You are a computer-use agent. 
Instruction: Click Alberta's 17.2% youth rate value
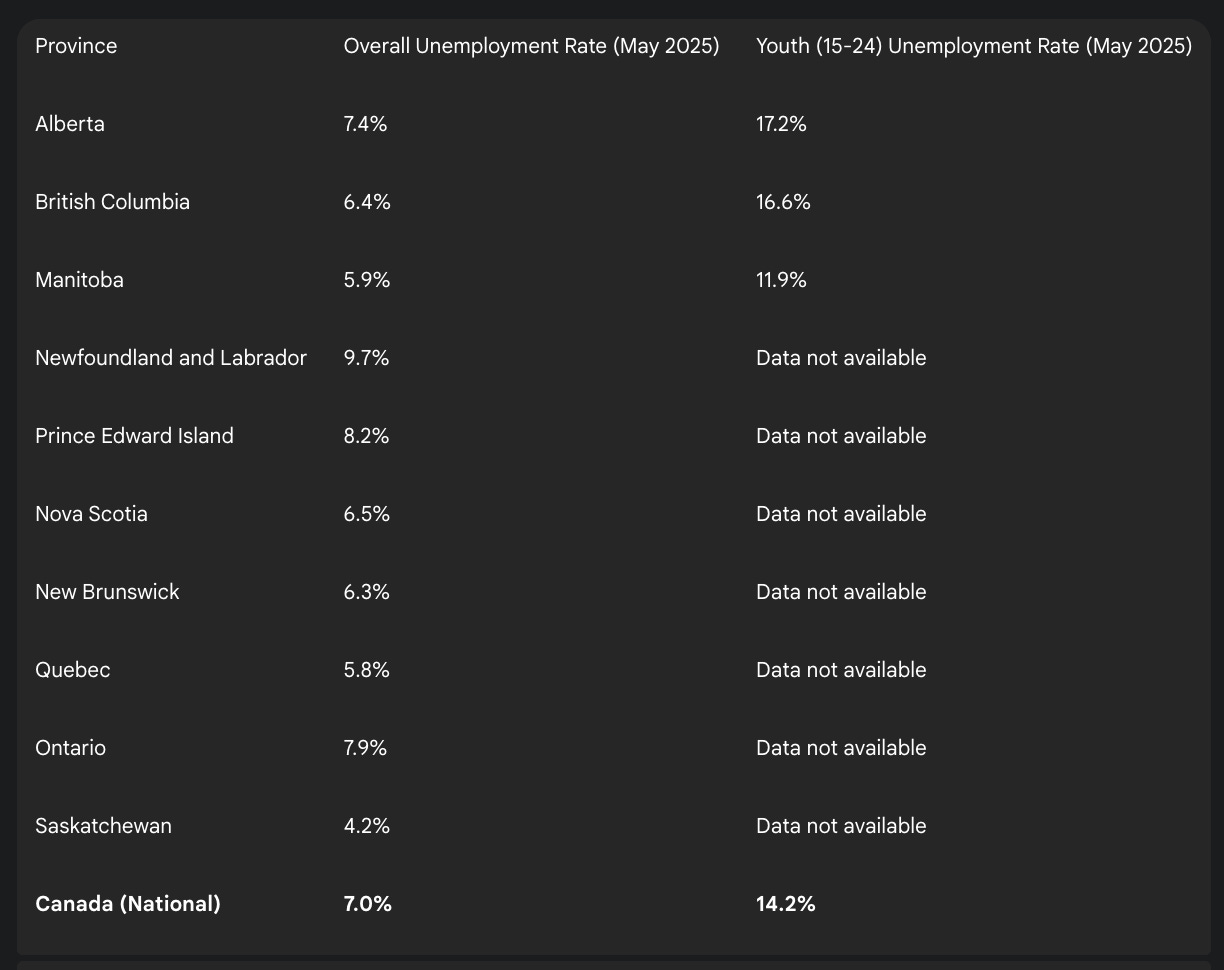(781, 124)
